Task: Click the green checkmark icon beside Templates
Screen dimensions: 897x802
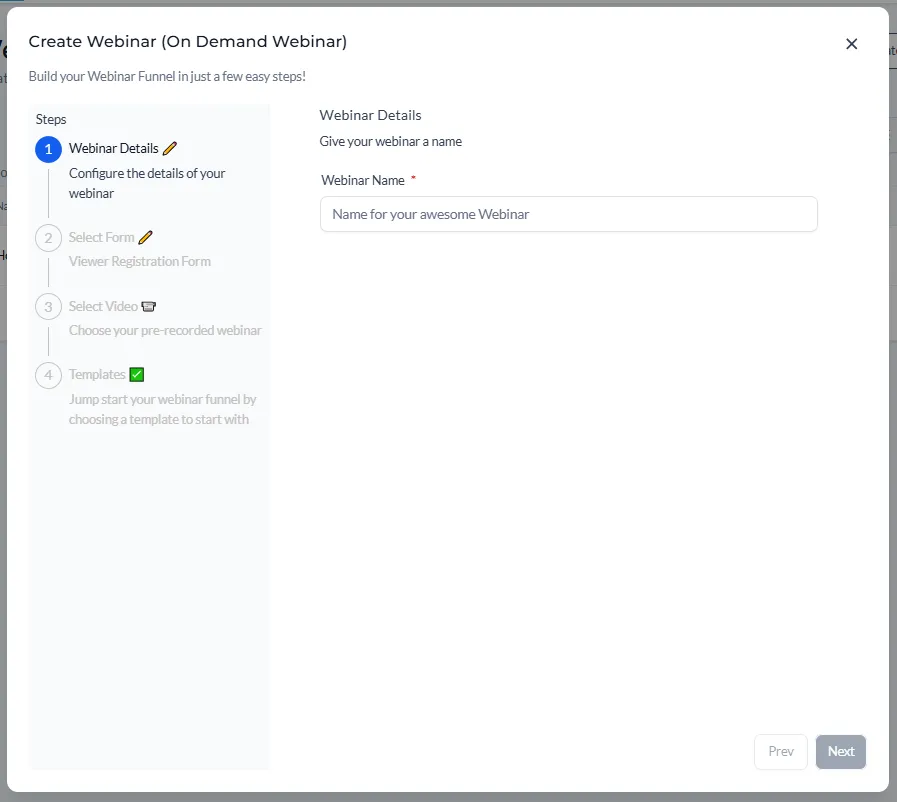Action: (137, 375)
